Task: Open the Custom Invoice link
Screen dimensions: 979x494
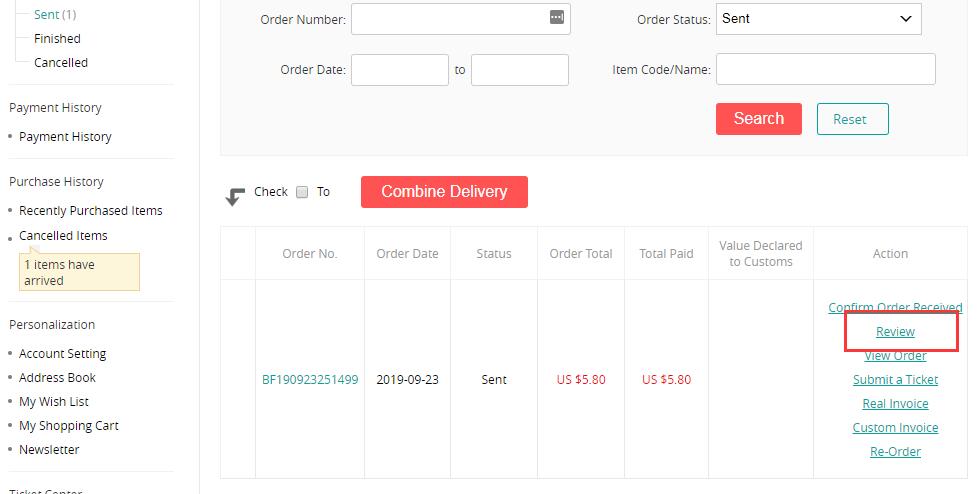Action: [895, 428]
